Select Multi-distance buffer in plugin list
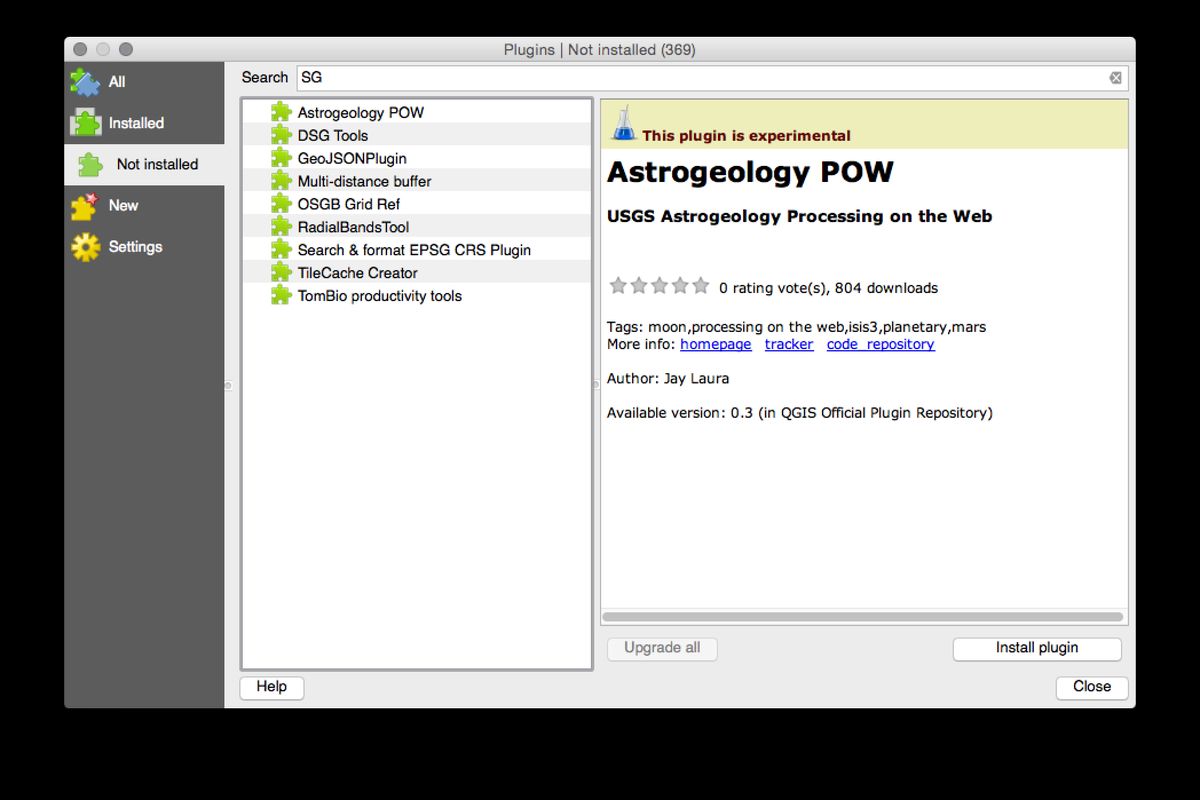 point(364,181)
